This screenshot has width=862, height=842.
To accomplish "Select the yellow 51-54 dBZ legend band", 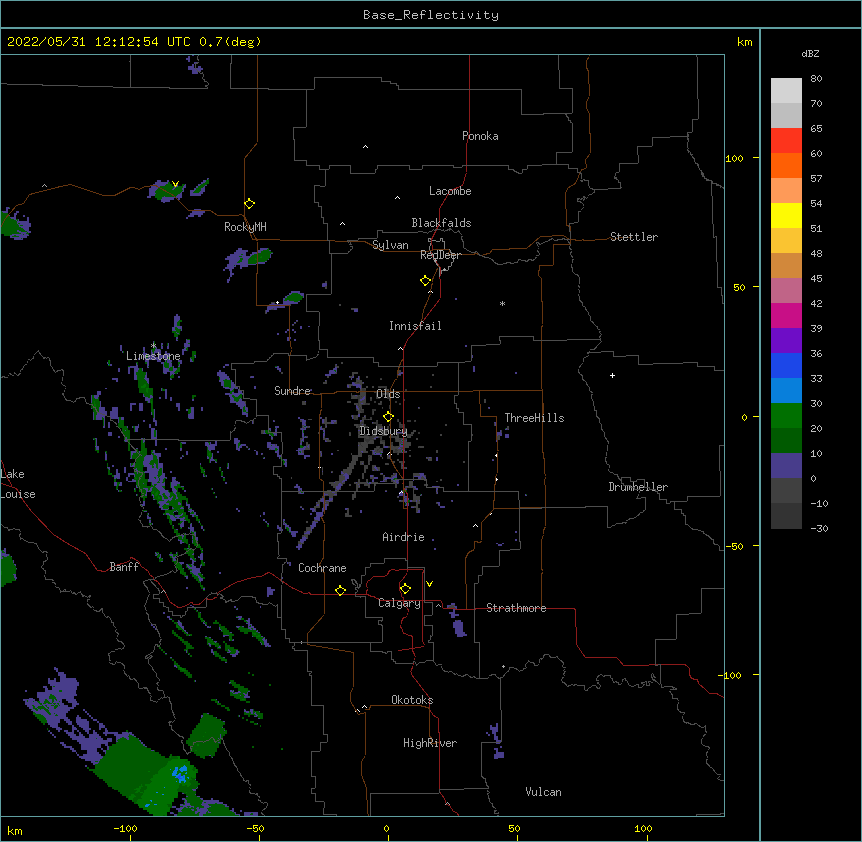I will [786, 215].
